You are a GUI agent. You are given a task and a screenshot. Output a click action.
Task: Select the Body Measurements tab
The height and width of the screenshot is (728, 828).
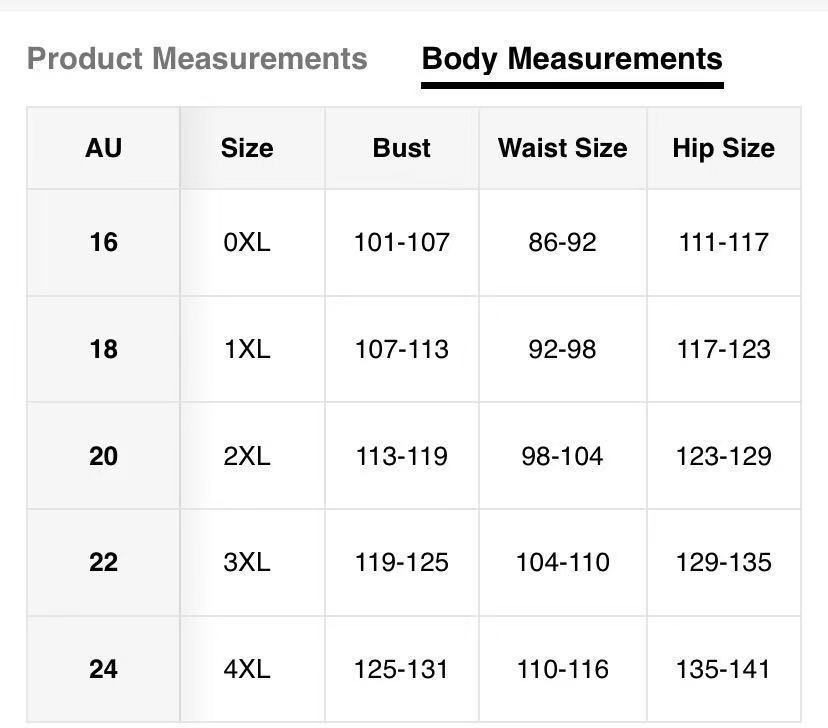572,59
